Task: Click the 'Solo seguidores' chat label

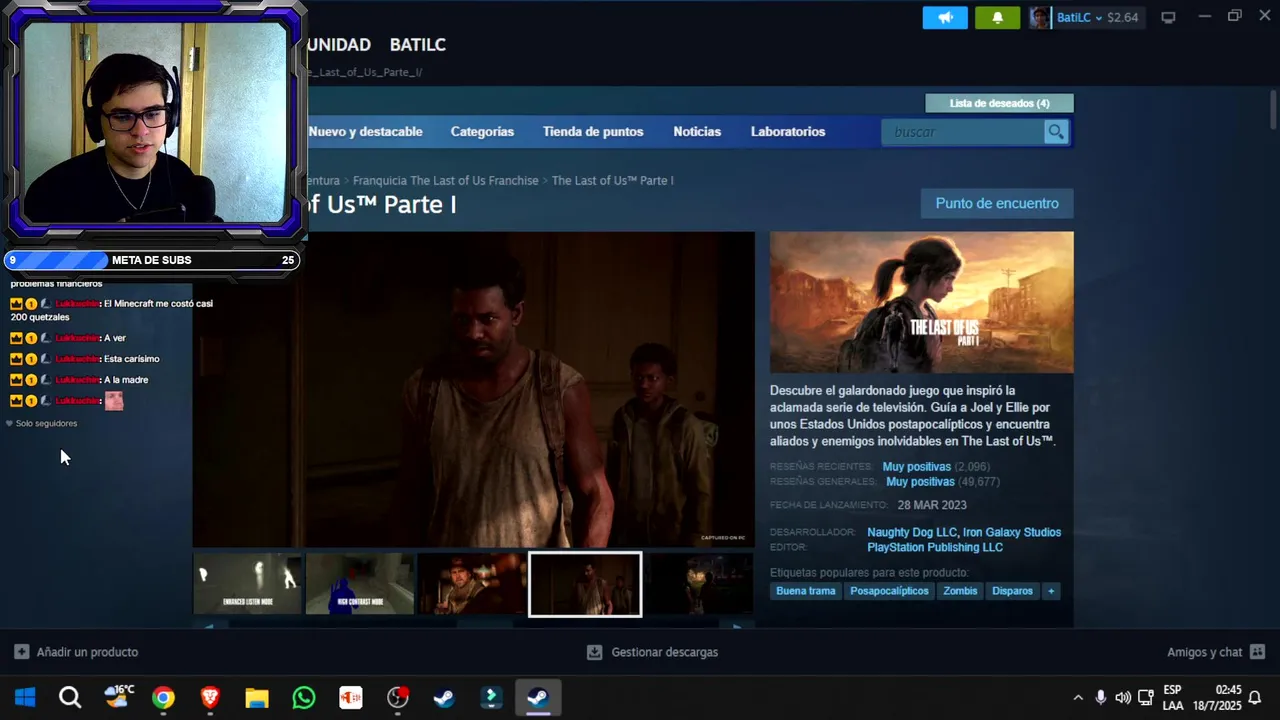Action: pos(46,424)
